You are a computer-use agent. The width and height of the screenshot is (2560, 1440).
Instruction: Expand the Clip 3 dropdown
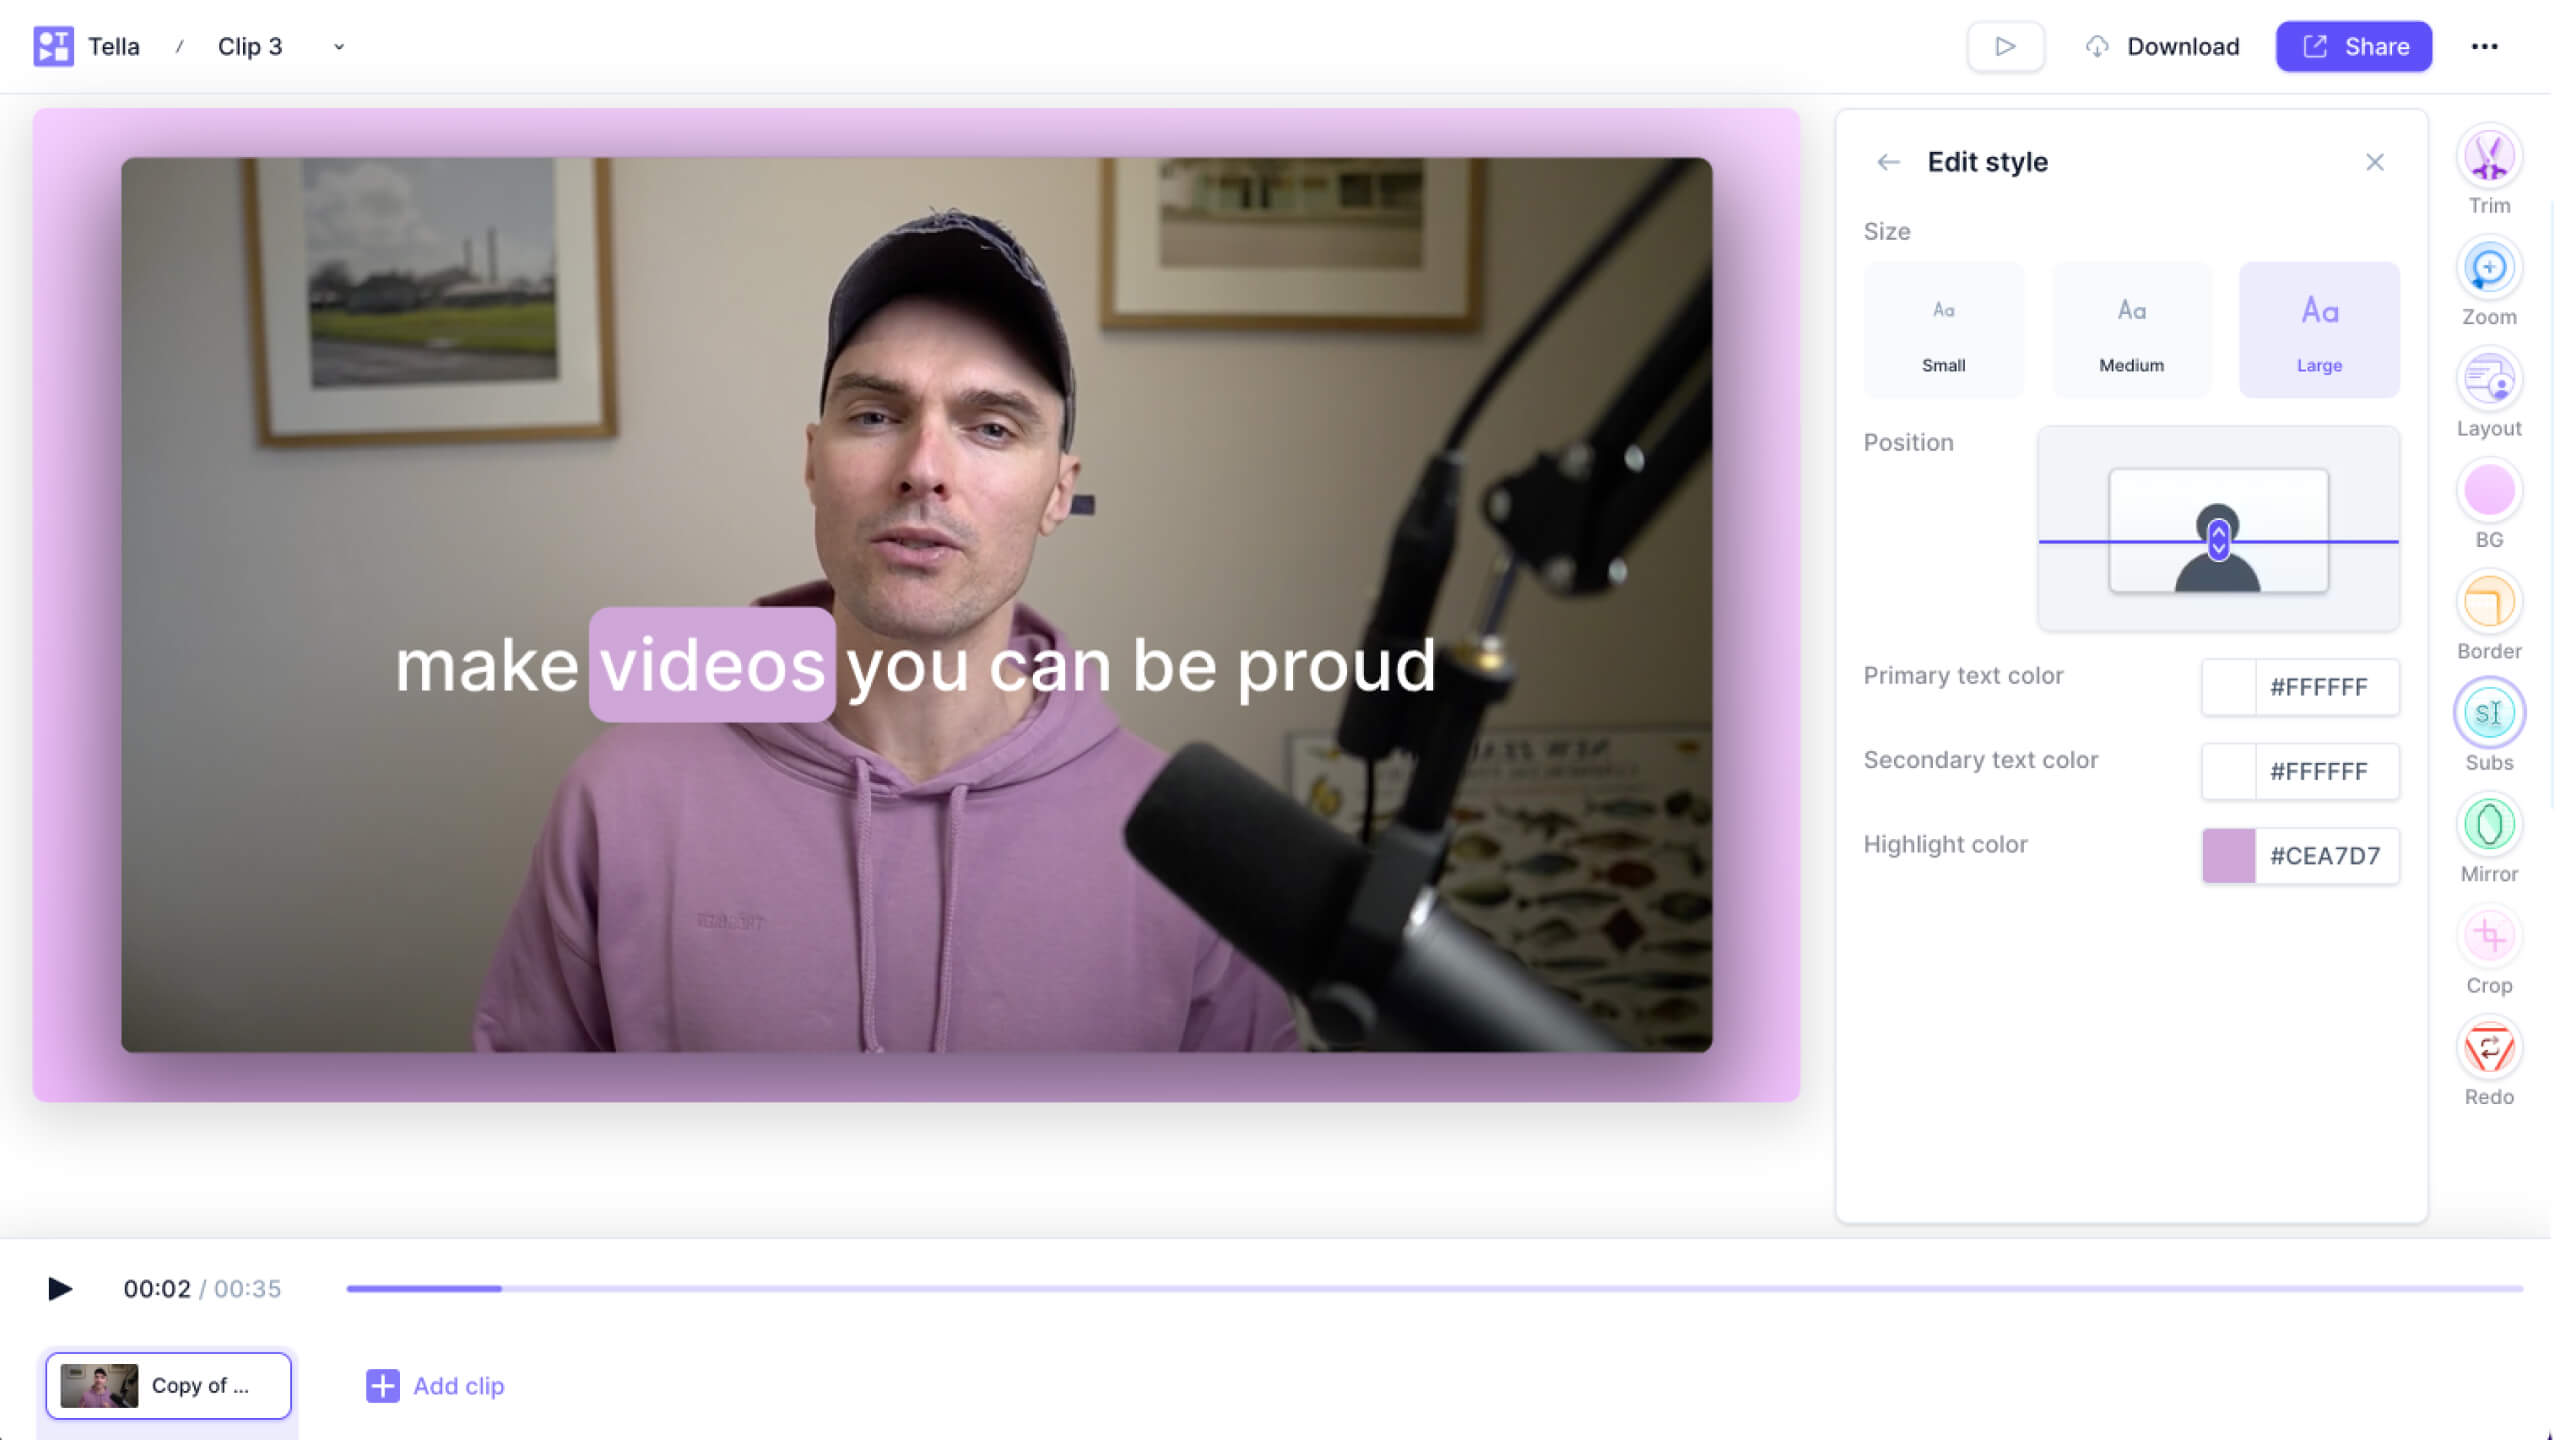click(338, 46)
